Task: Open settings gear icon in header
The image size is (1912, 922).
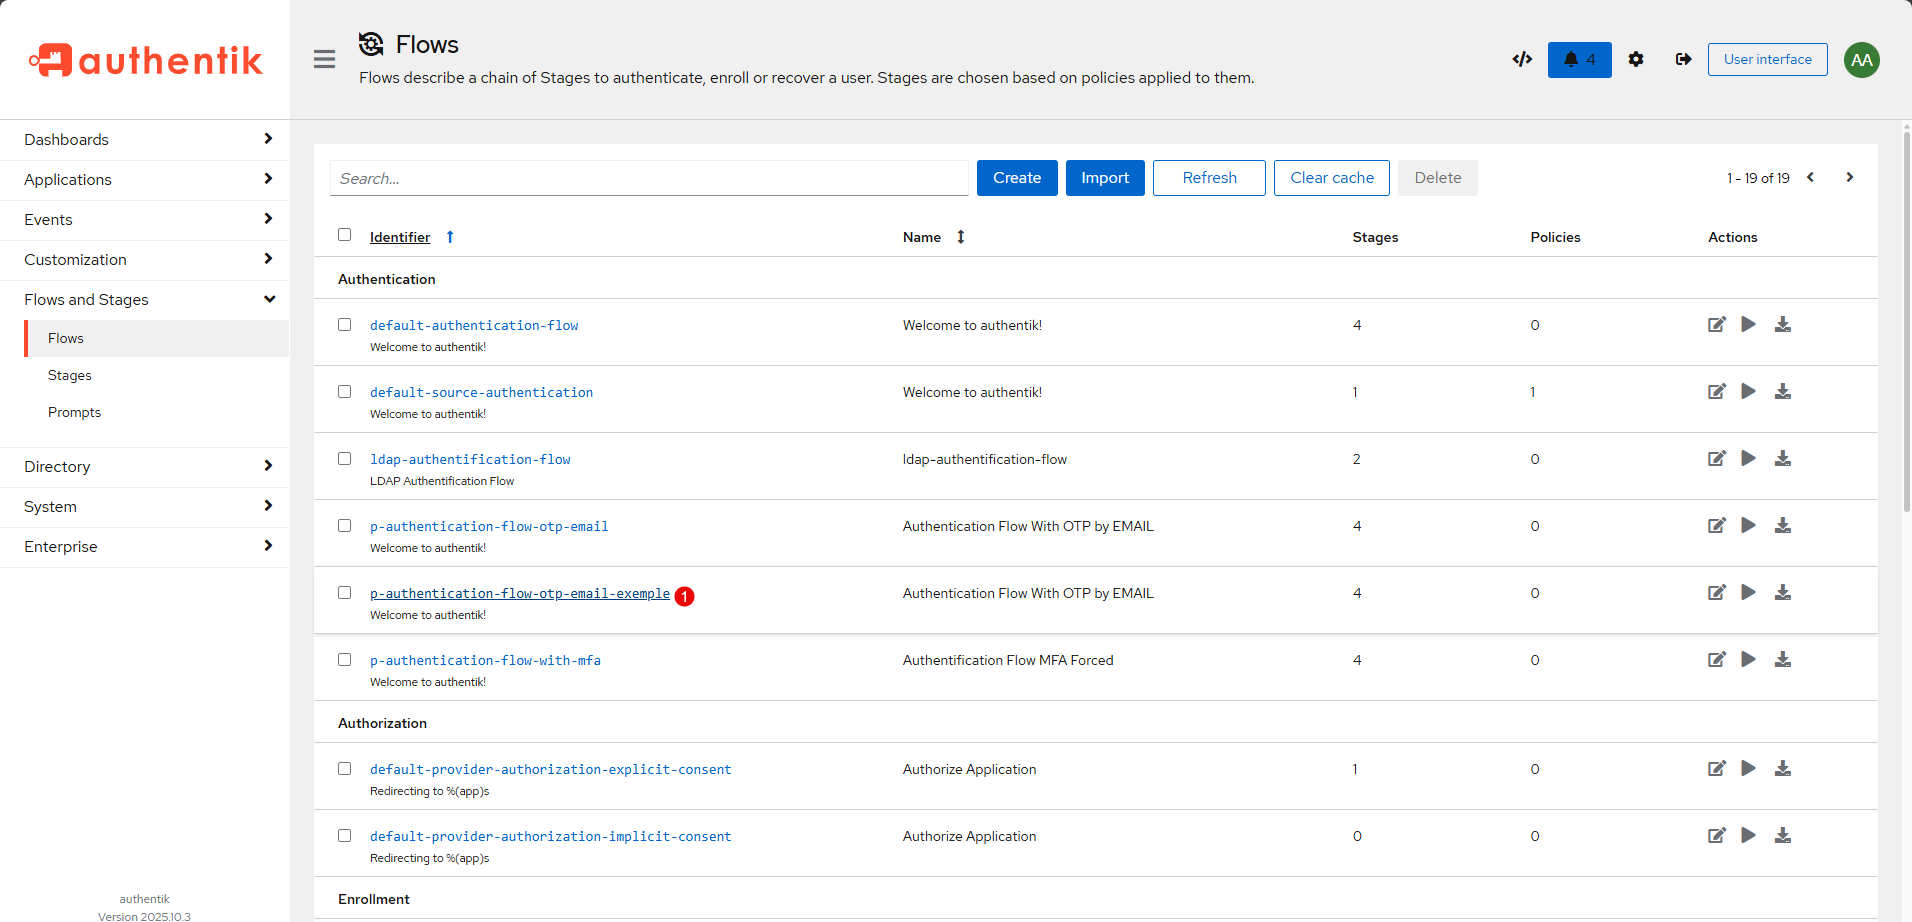Action: (1636, 60)
